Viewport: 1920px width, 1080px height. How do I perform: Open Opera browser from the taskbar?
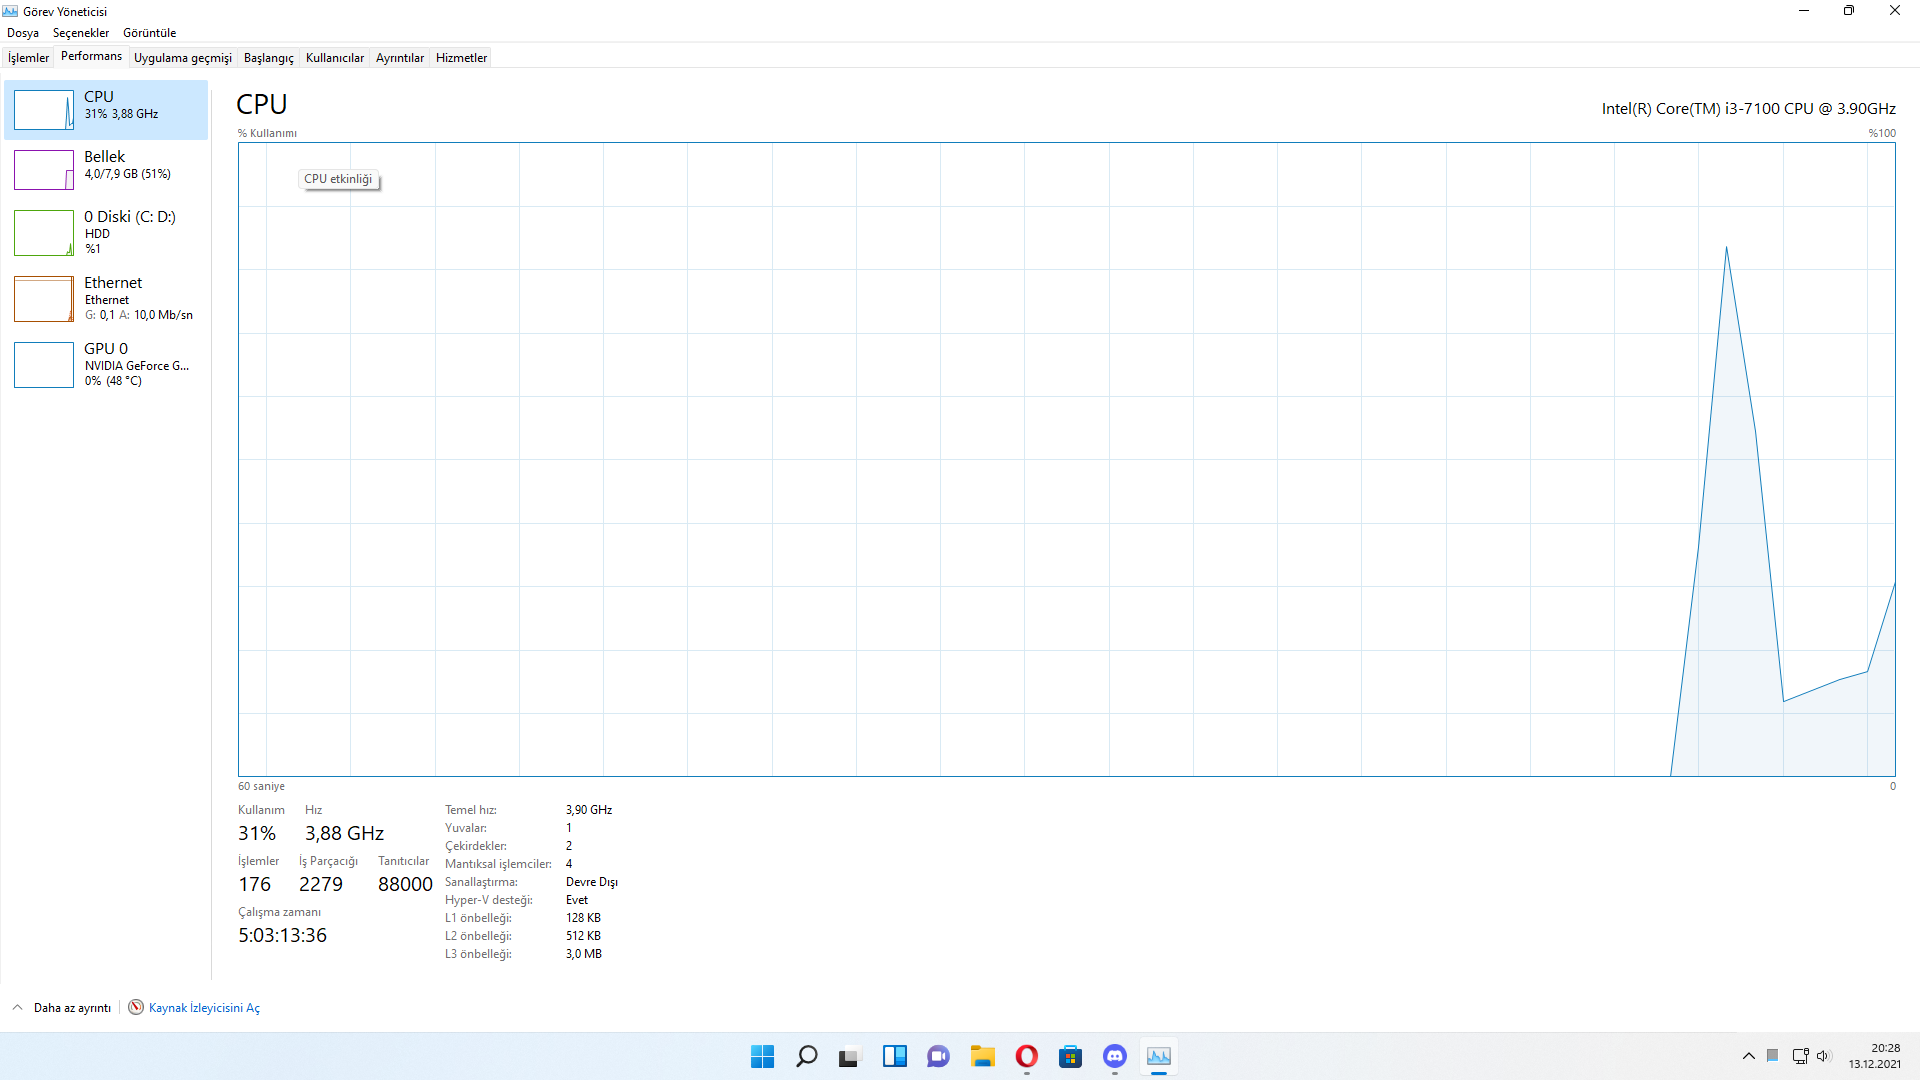pos(1026,1057)
